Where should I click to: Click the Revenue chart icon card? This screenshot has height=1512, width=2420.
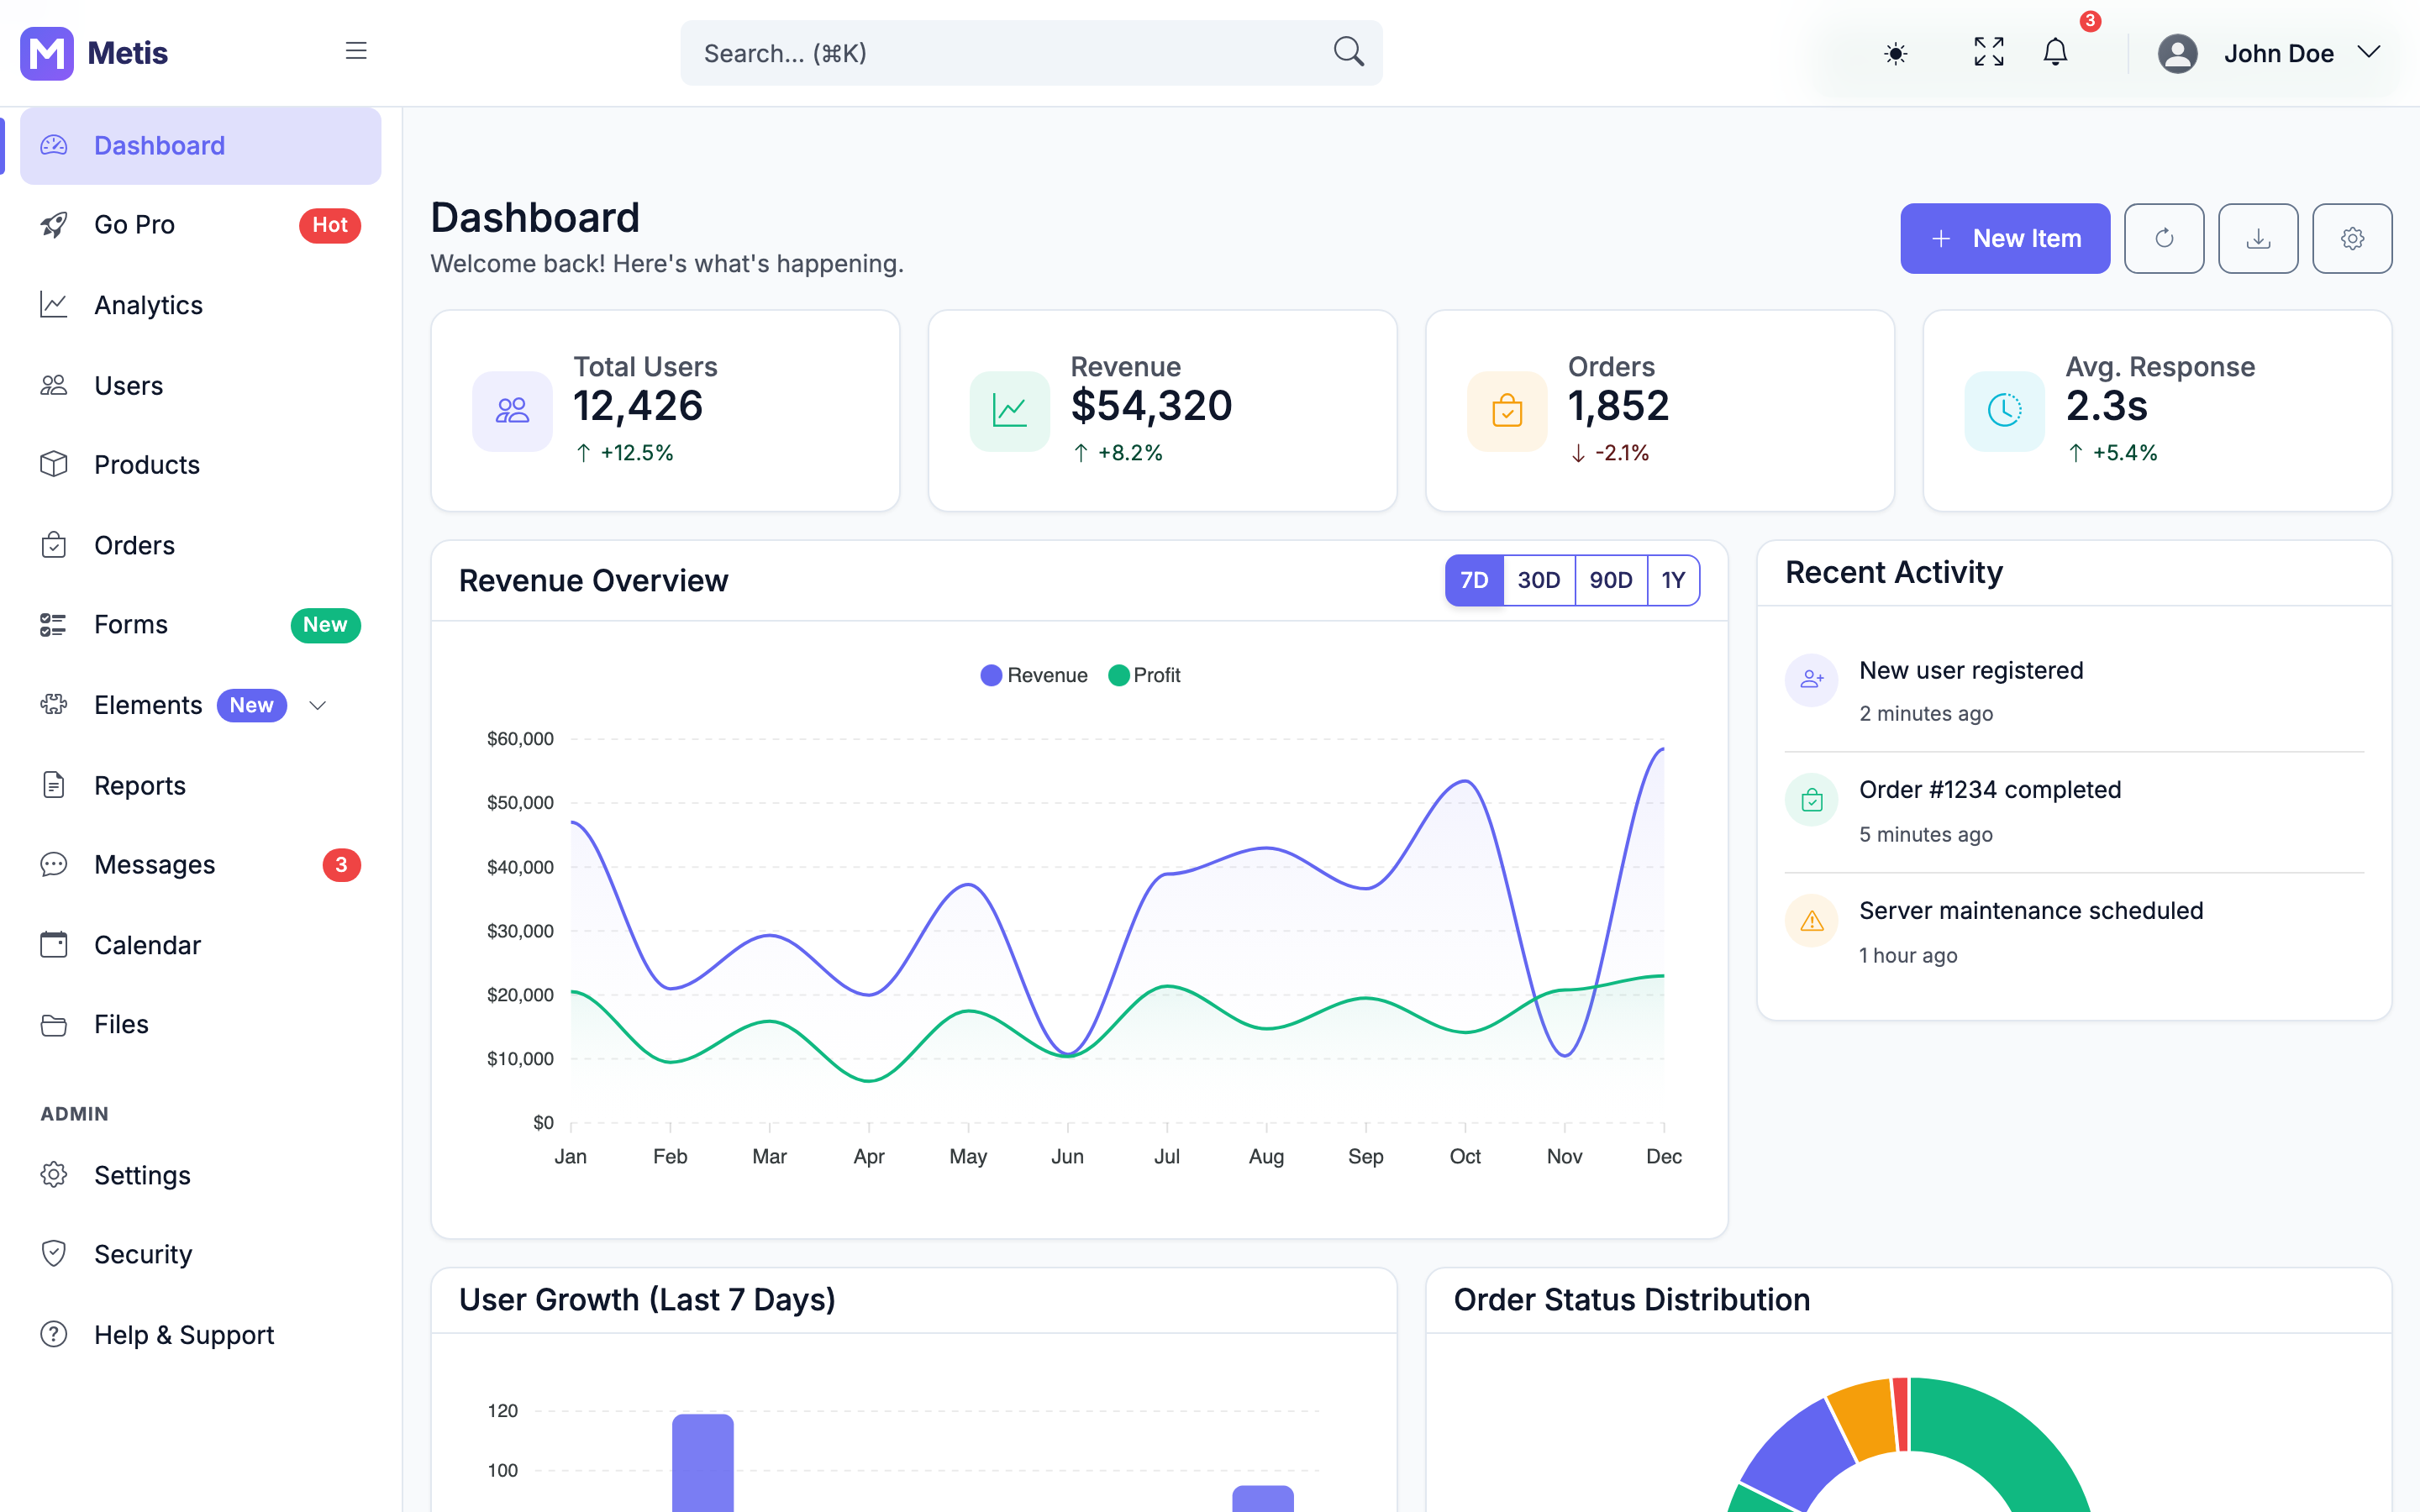(1009, 411)
